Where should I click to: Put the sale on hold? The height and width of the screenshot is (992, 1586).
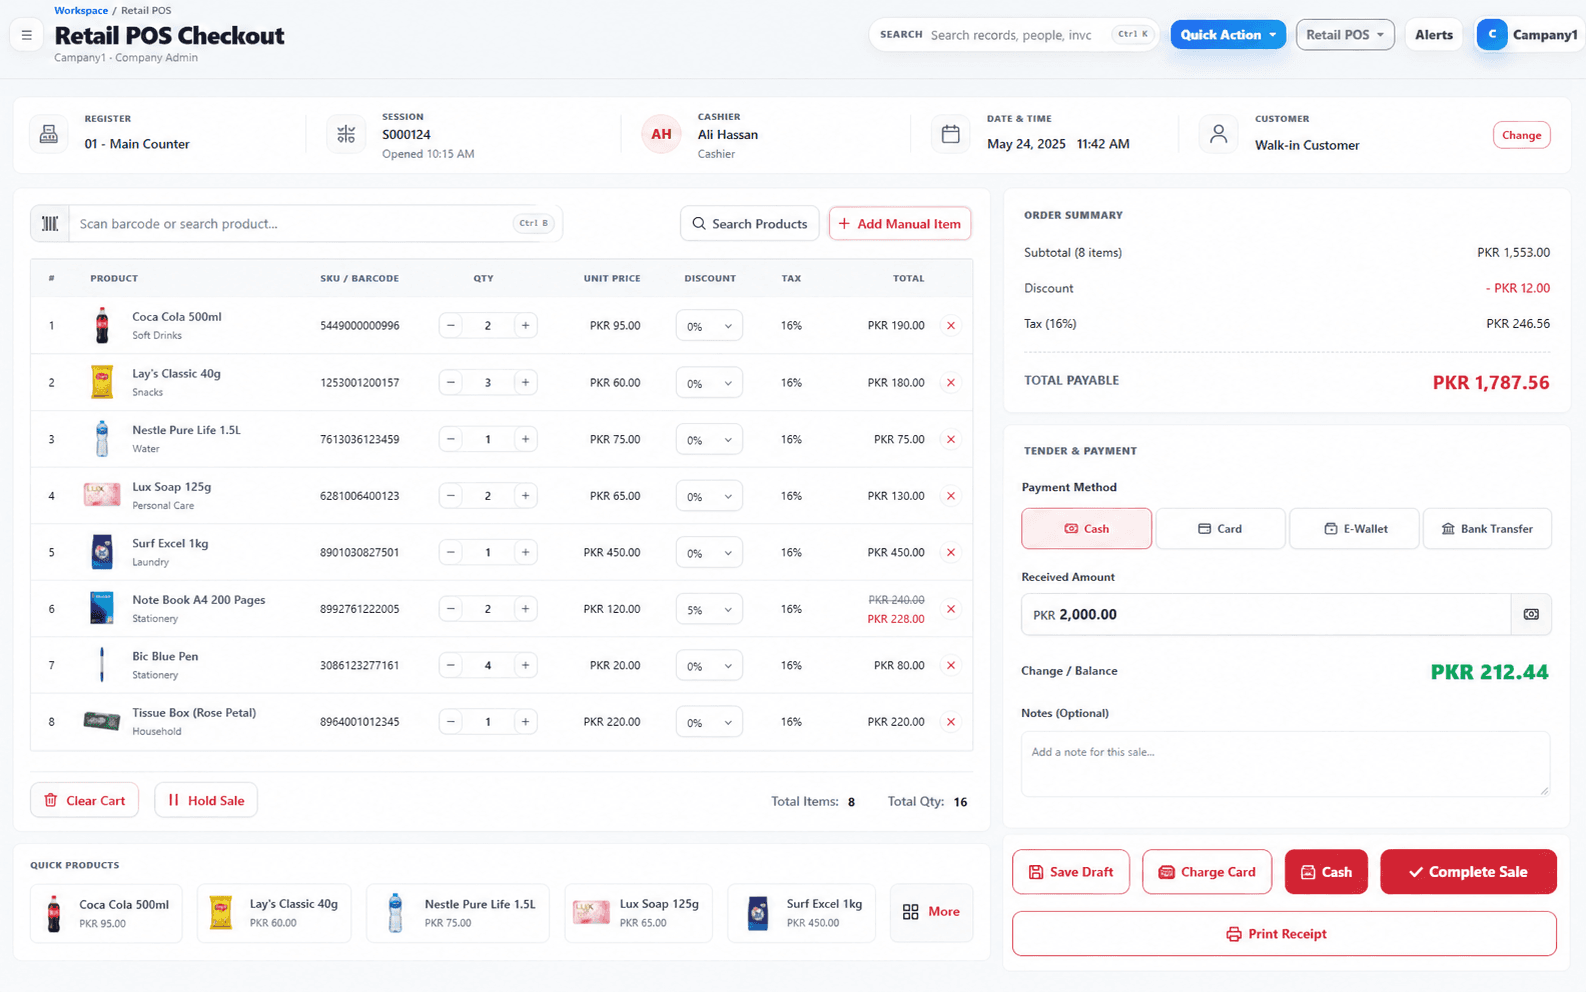pos(206,800)
